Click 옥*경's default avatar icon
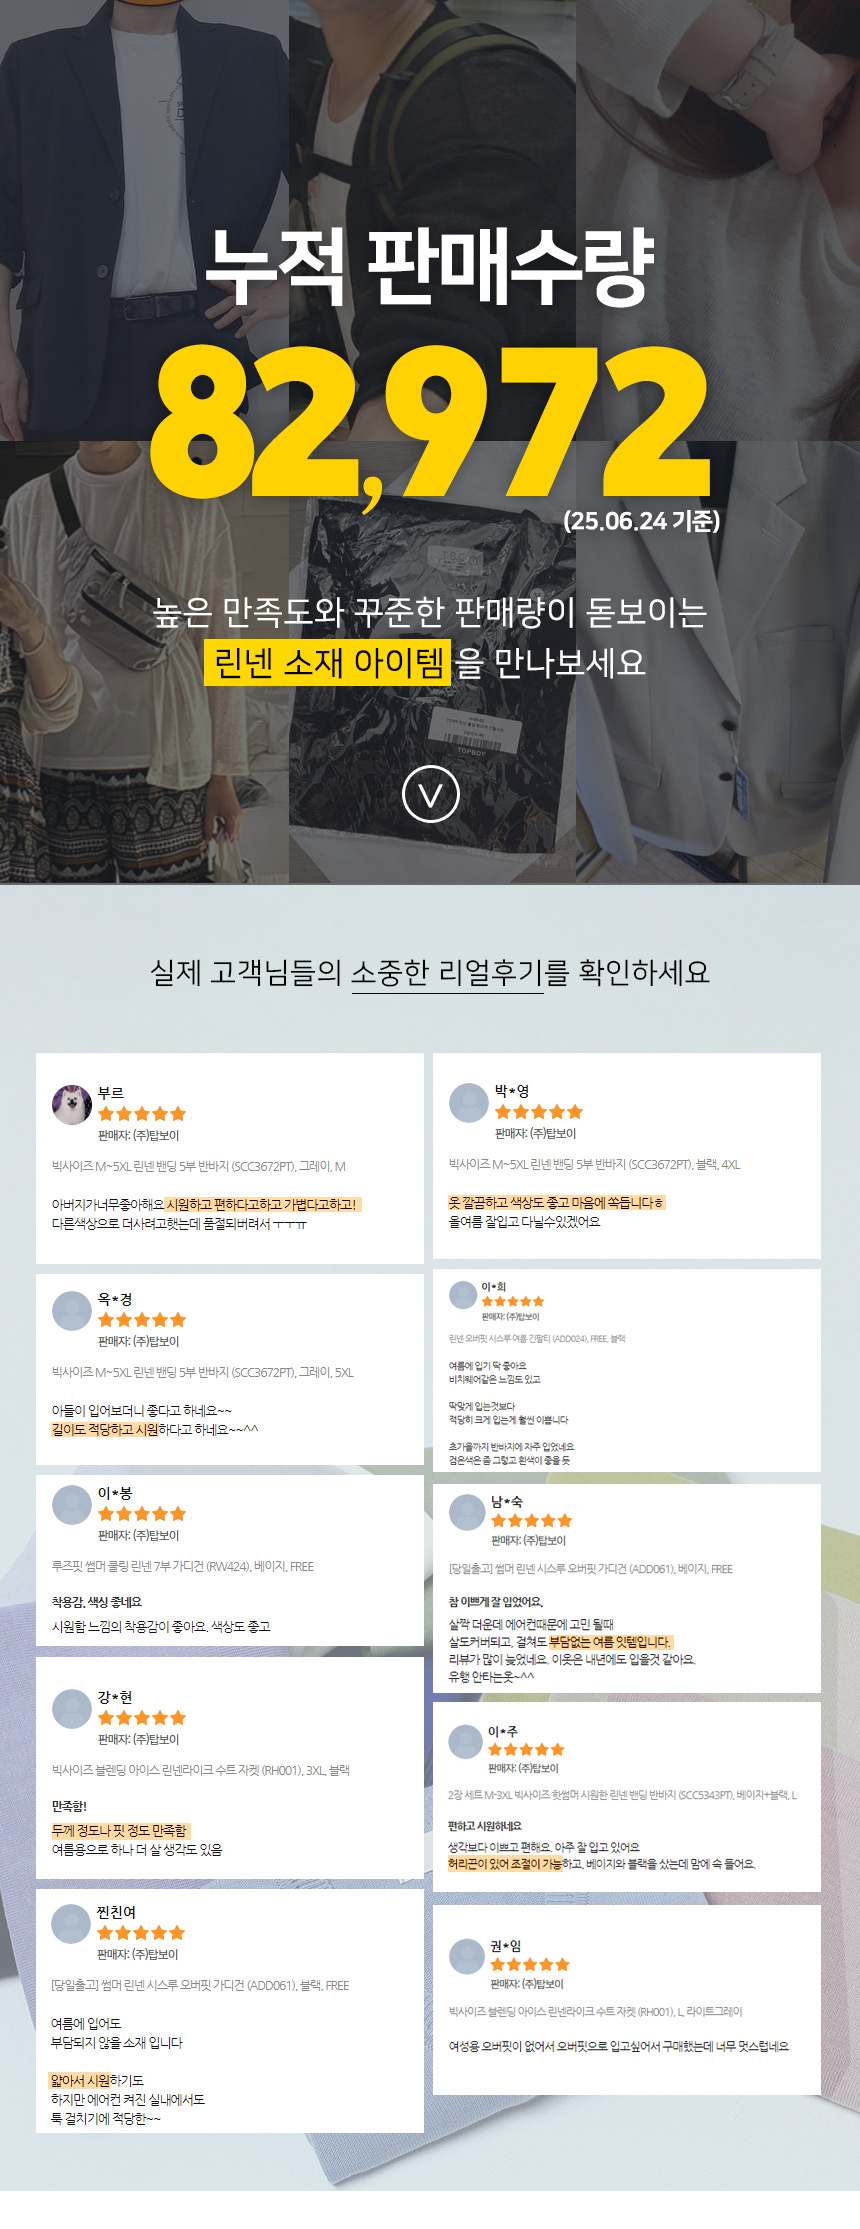This screenshot has height=2229, width=860. [x=72, y=1310]
